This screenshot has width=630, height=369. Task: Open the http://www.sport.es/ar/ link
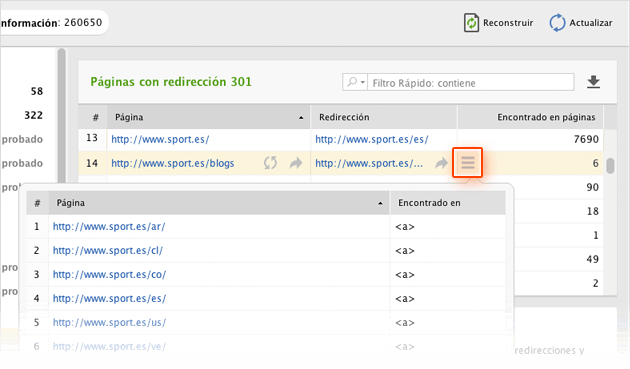click(109, 227)
